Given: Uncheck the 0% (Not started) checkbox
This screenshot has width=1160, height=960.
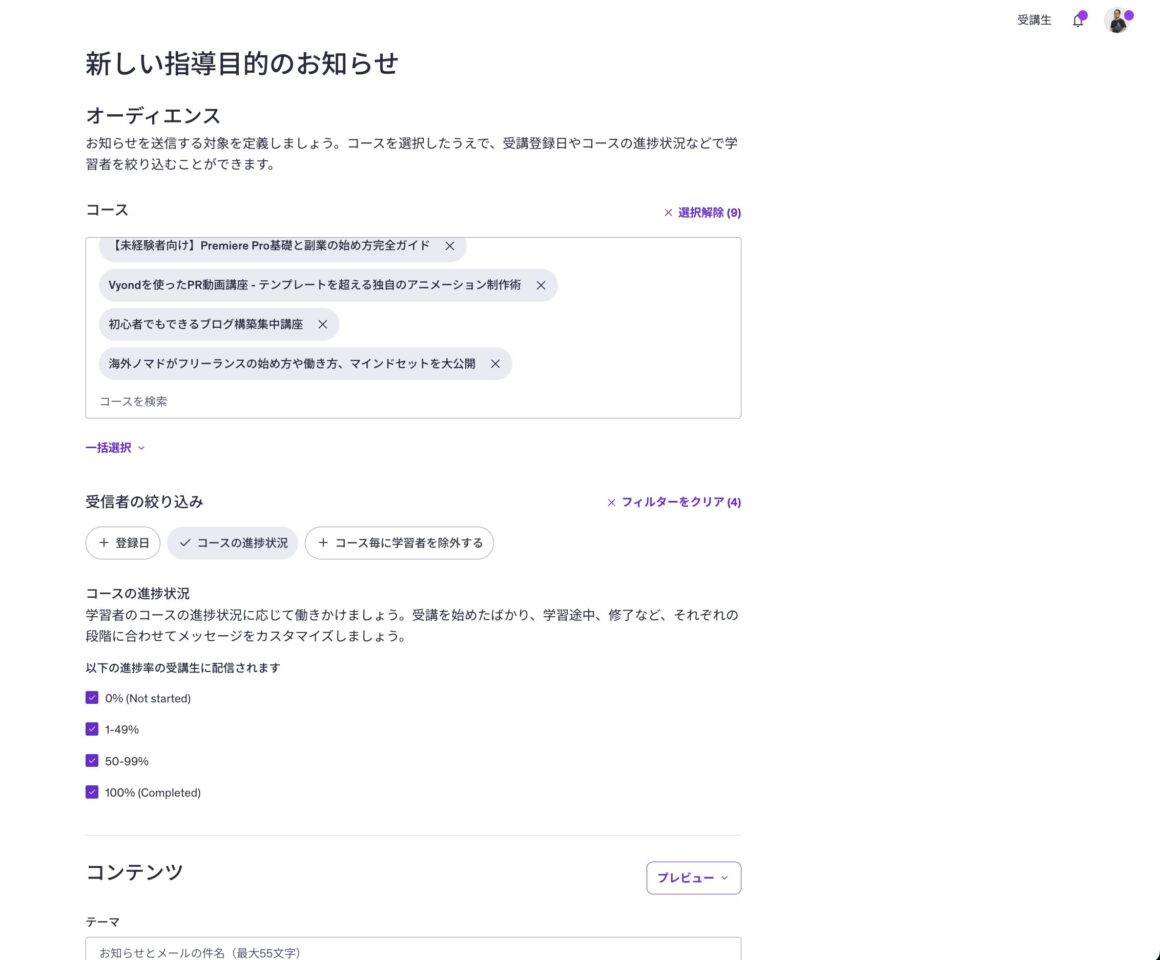Looking at the screenshot, I should (x=92, y=698).
